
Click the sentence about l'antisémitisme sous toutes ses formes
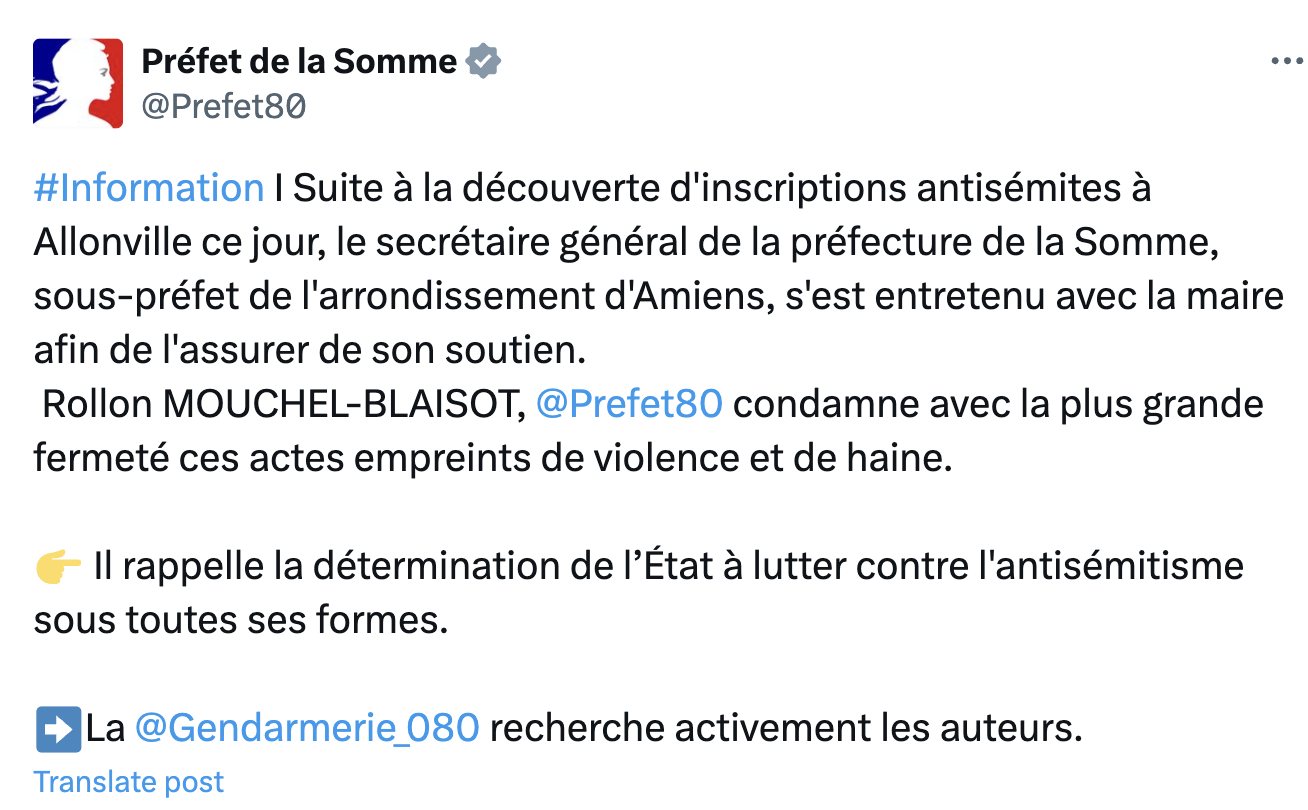pyautogui.click(x=639, y=593)
